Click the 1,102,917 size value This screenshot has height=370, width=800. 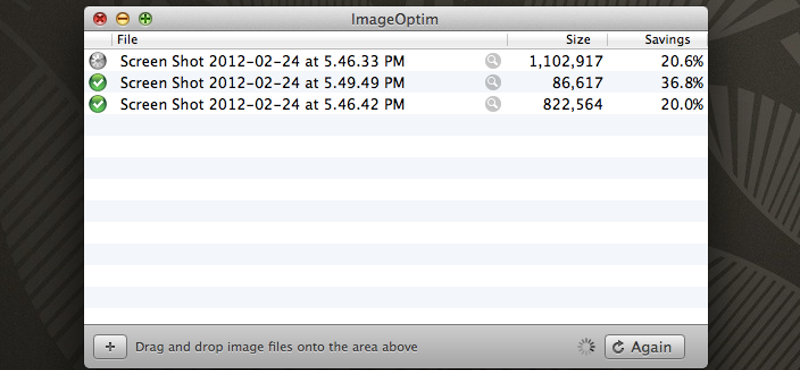point(566,61)
